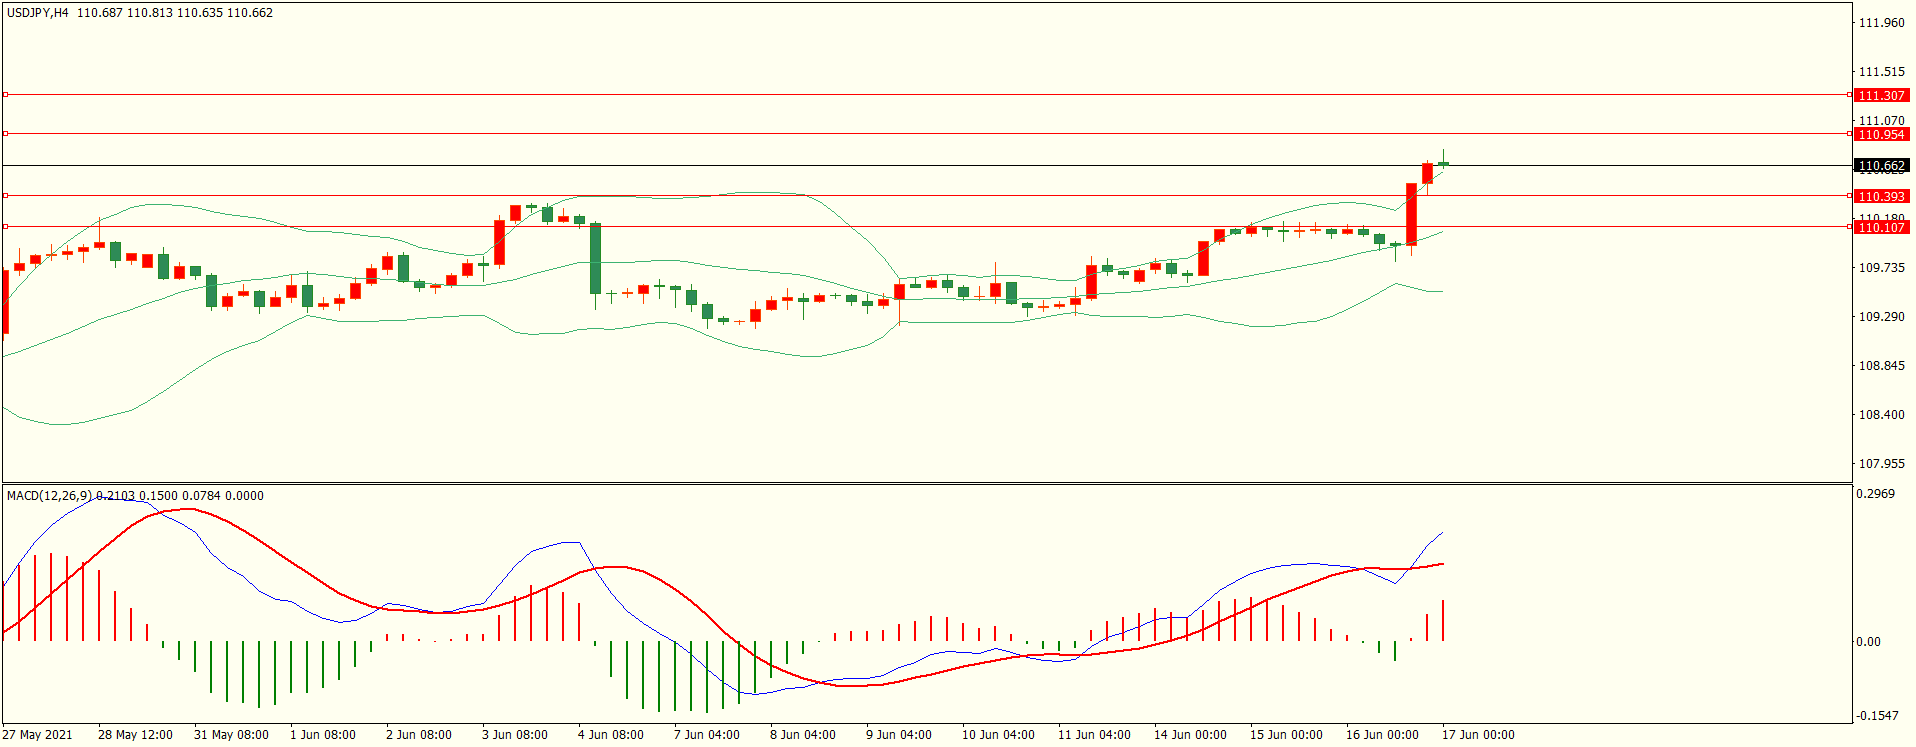Select the tall green candle at 4 Jun 08:00
Screen dimensions: 1916x747
click(x=596, y=258)
